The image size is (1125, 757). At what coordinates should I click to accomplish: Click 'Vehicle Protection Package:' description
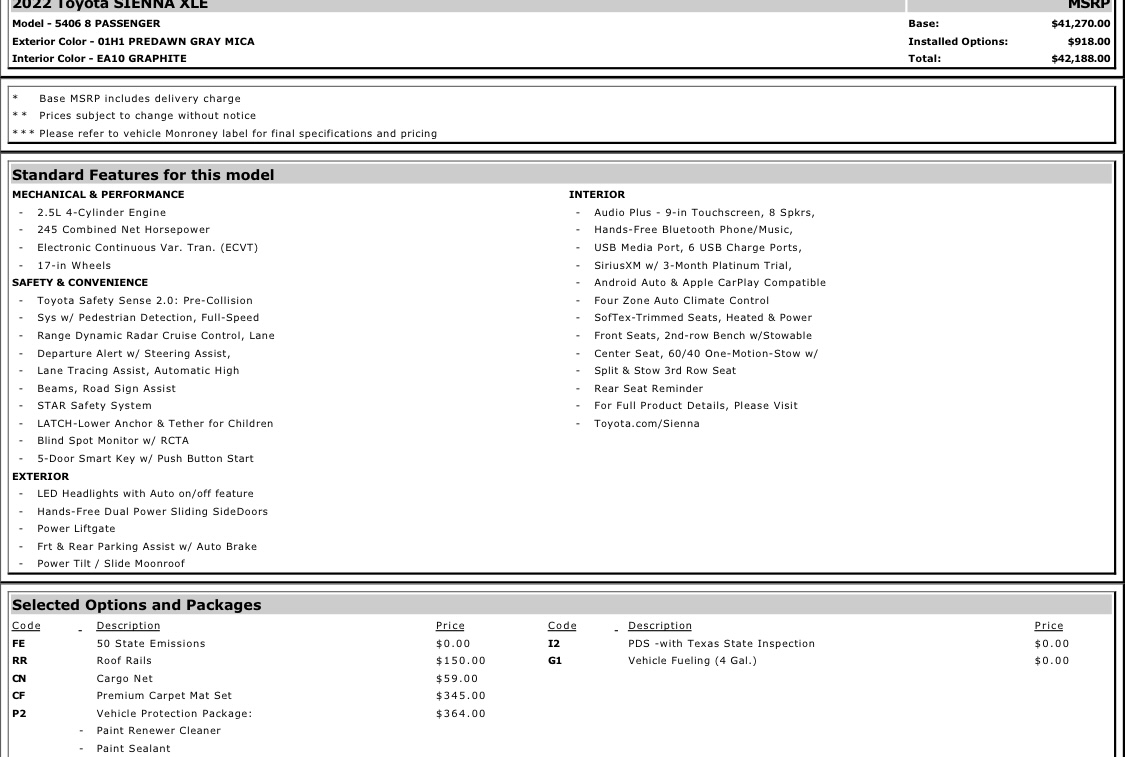pos(174,714)
